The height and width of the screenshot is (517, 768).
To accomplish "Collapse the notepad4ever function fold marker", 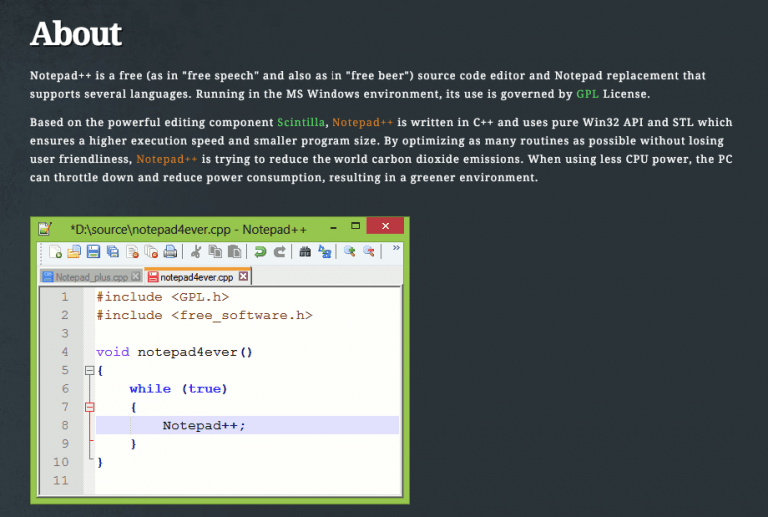I will point(89,370).
